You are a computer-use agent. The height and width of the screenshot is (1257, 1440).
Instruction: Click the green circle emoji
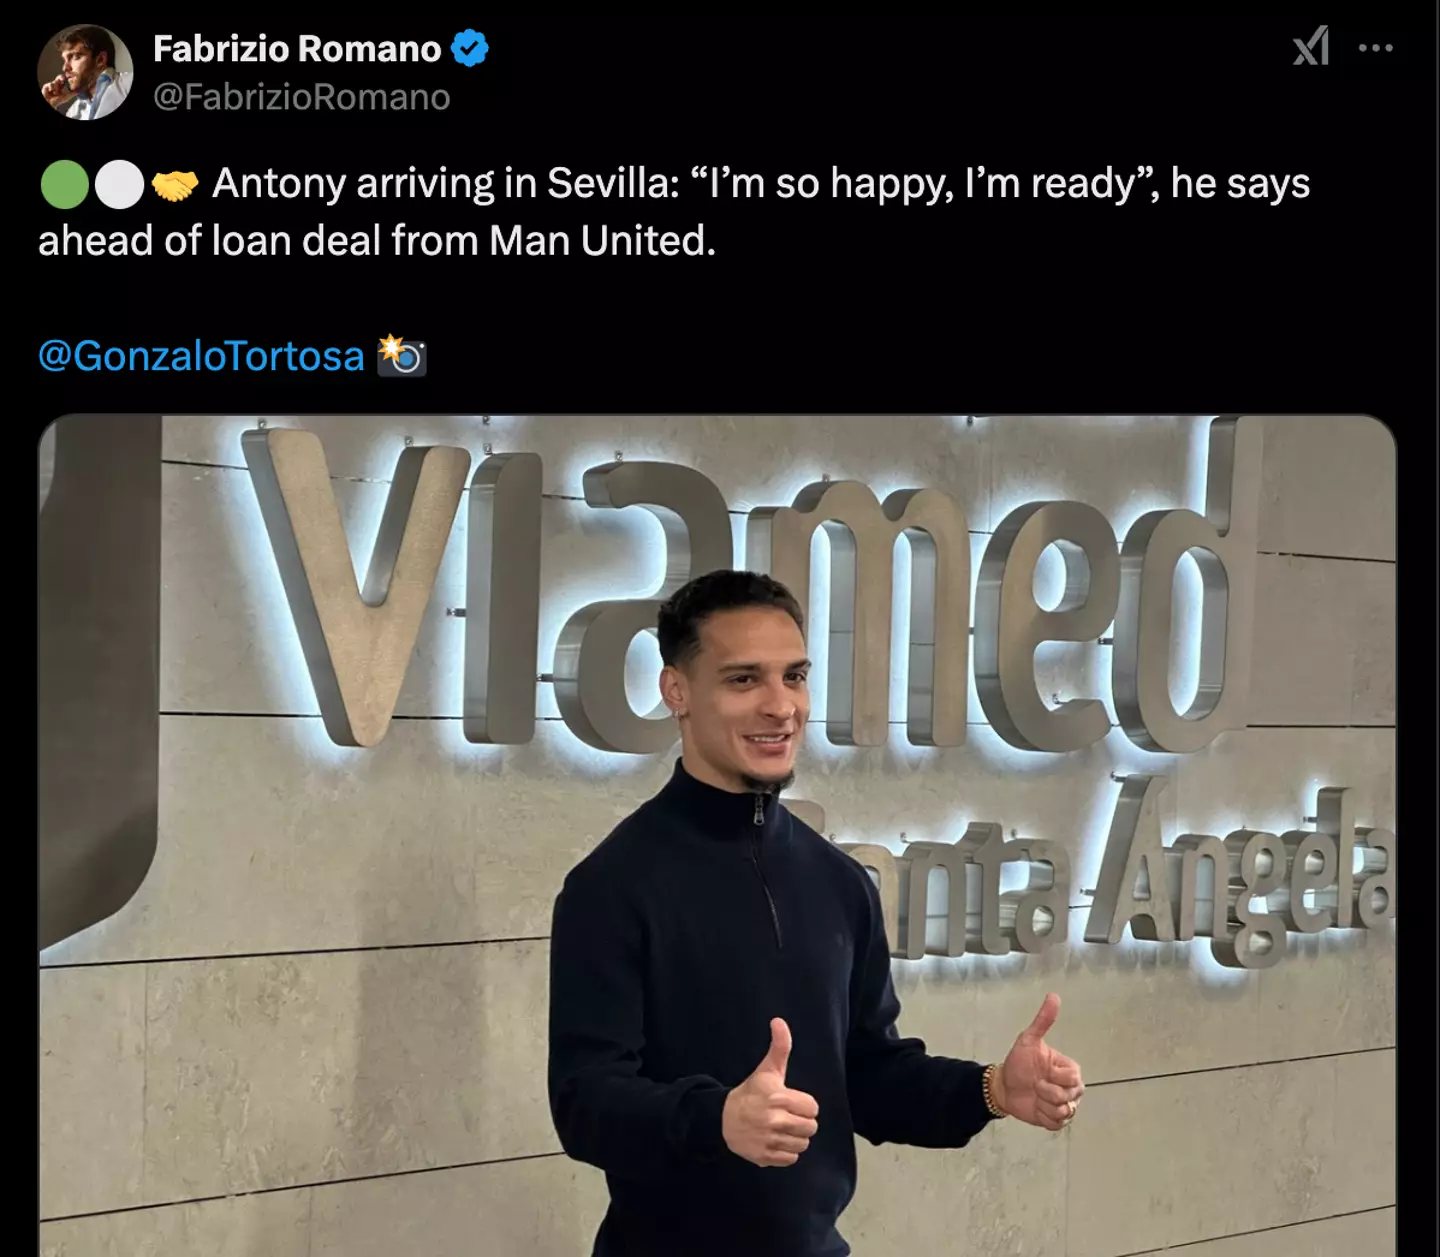click(64, 184)
